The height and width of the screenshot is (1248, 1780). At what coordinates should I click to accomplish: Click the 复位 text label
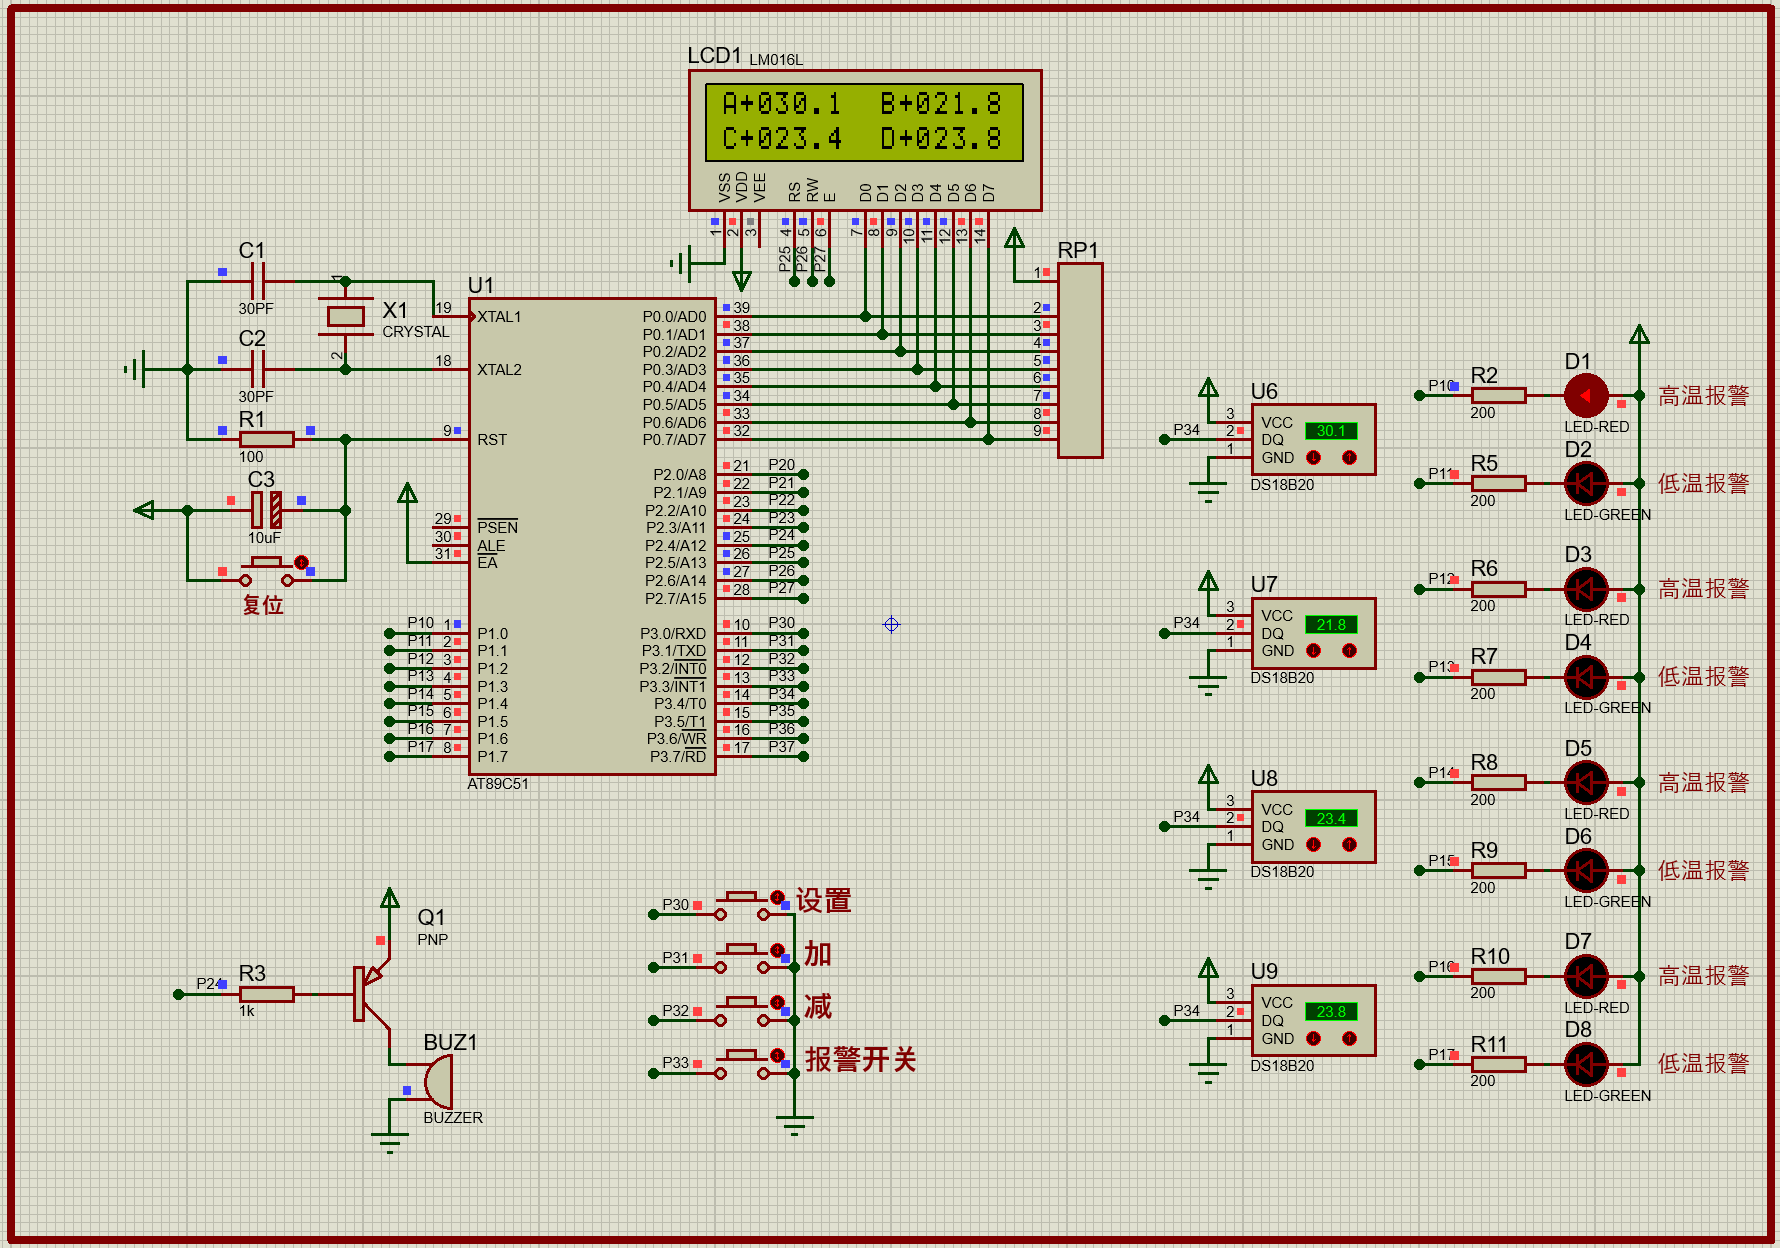263,605
